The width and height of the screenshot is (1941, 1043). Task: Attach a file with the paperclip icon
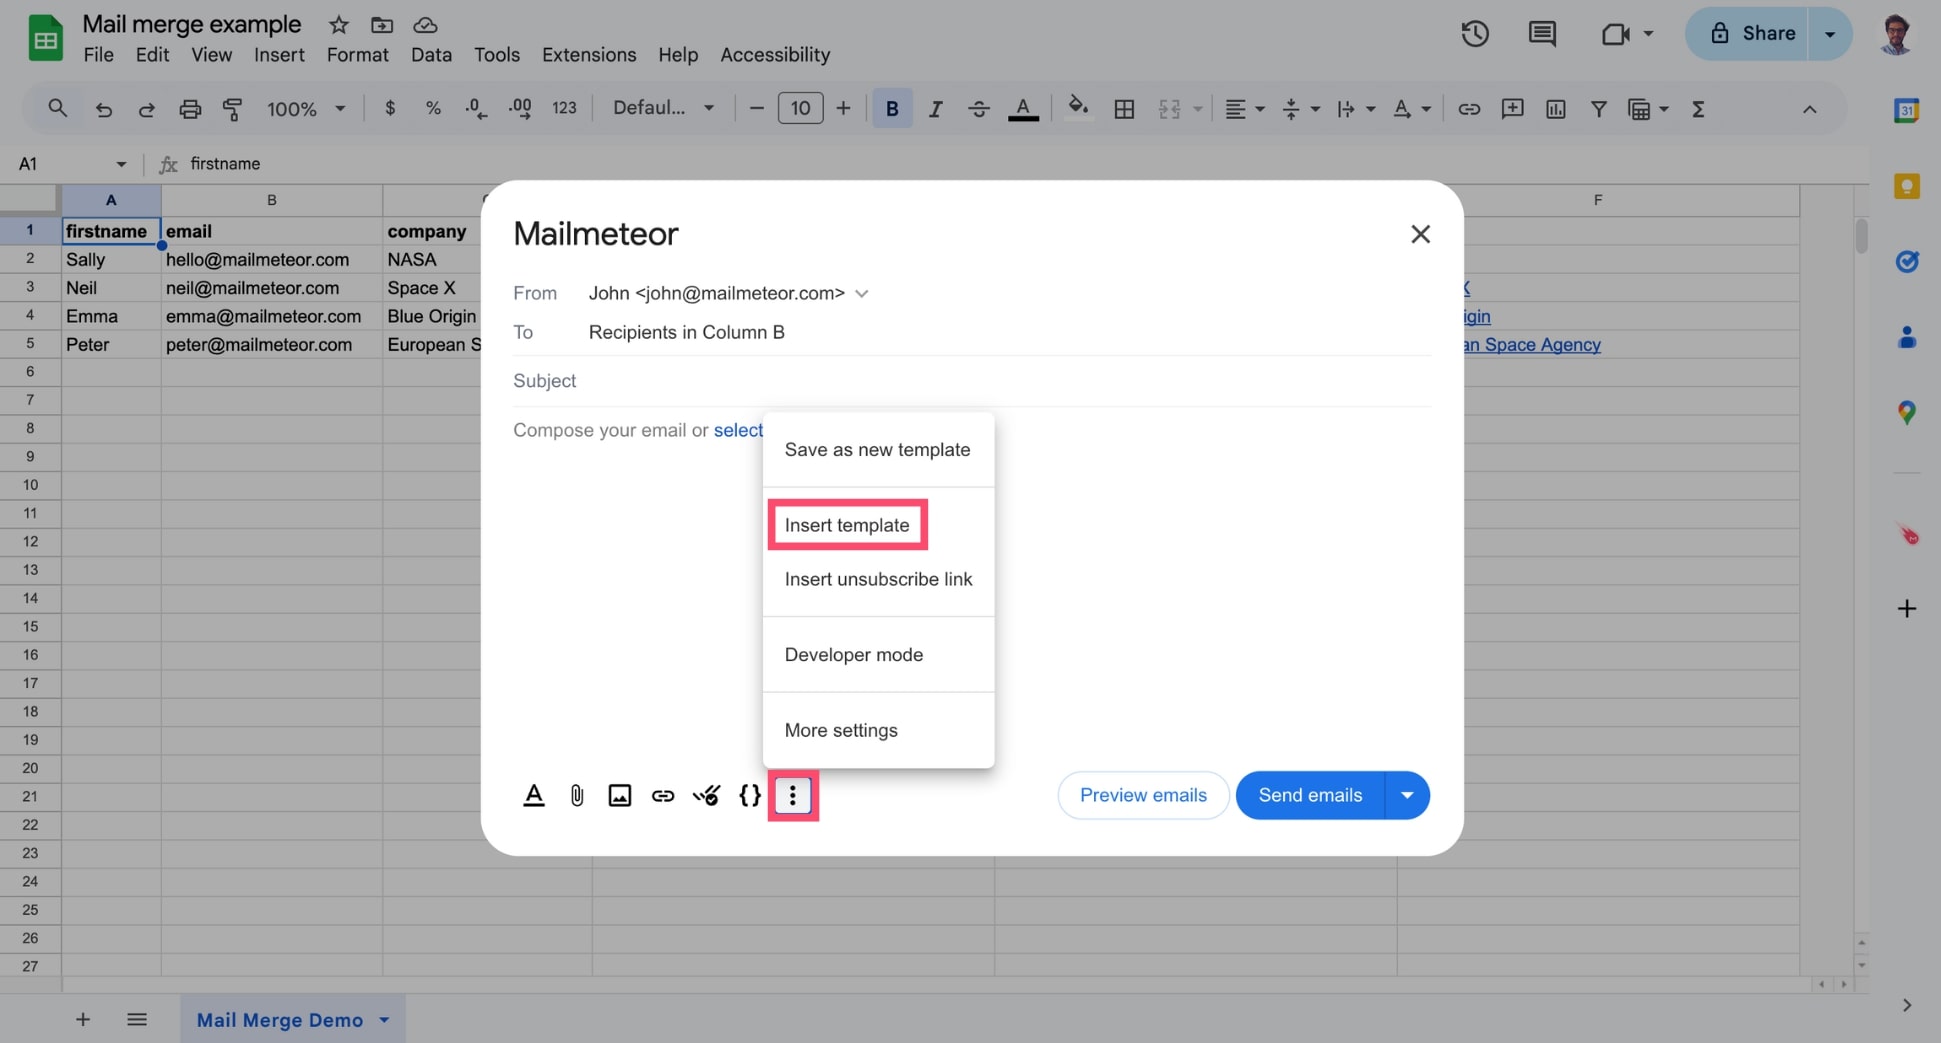point(577,795)
